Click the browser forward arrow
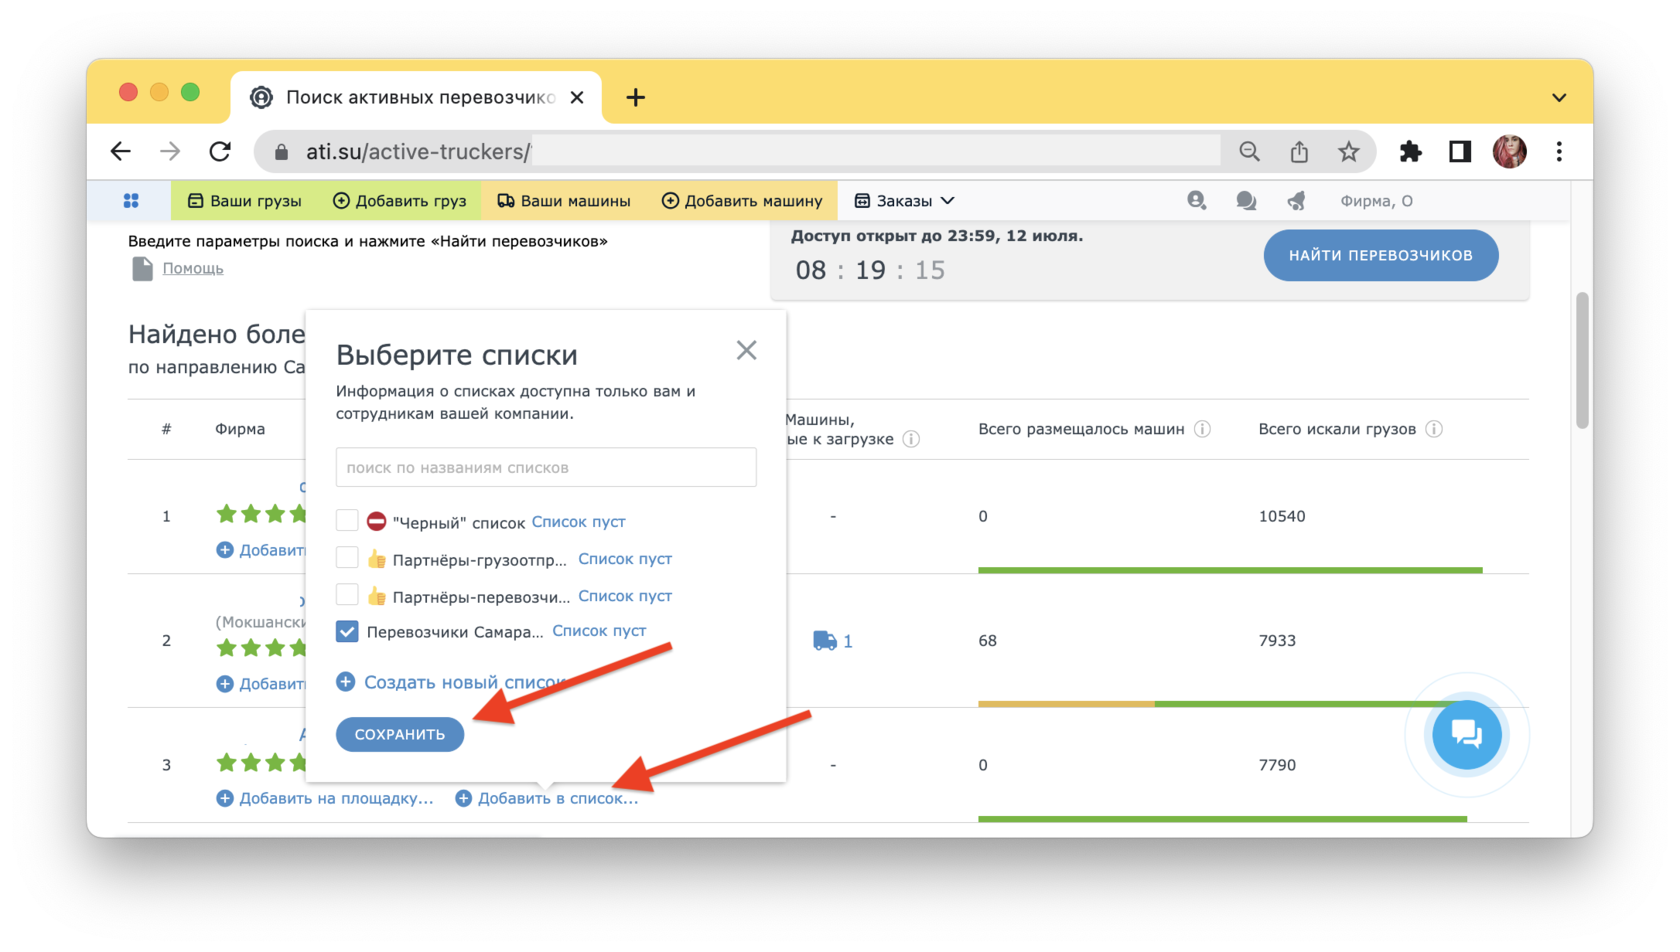This screenshot has width=1680, height=952. tap(170, 151)
